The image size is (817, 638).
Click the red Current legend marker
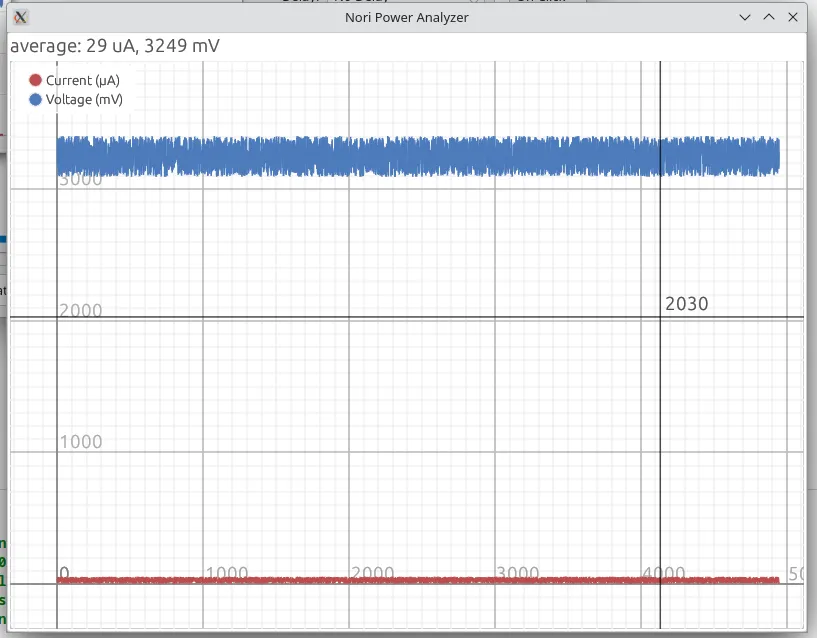click(x=36, y=80)
